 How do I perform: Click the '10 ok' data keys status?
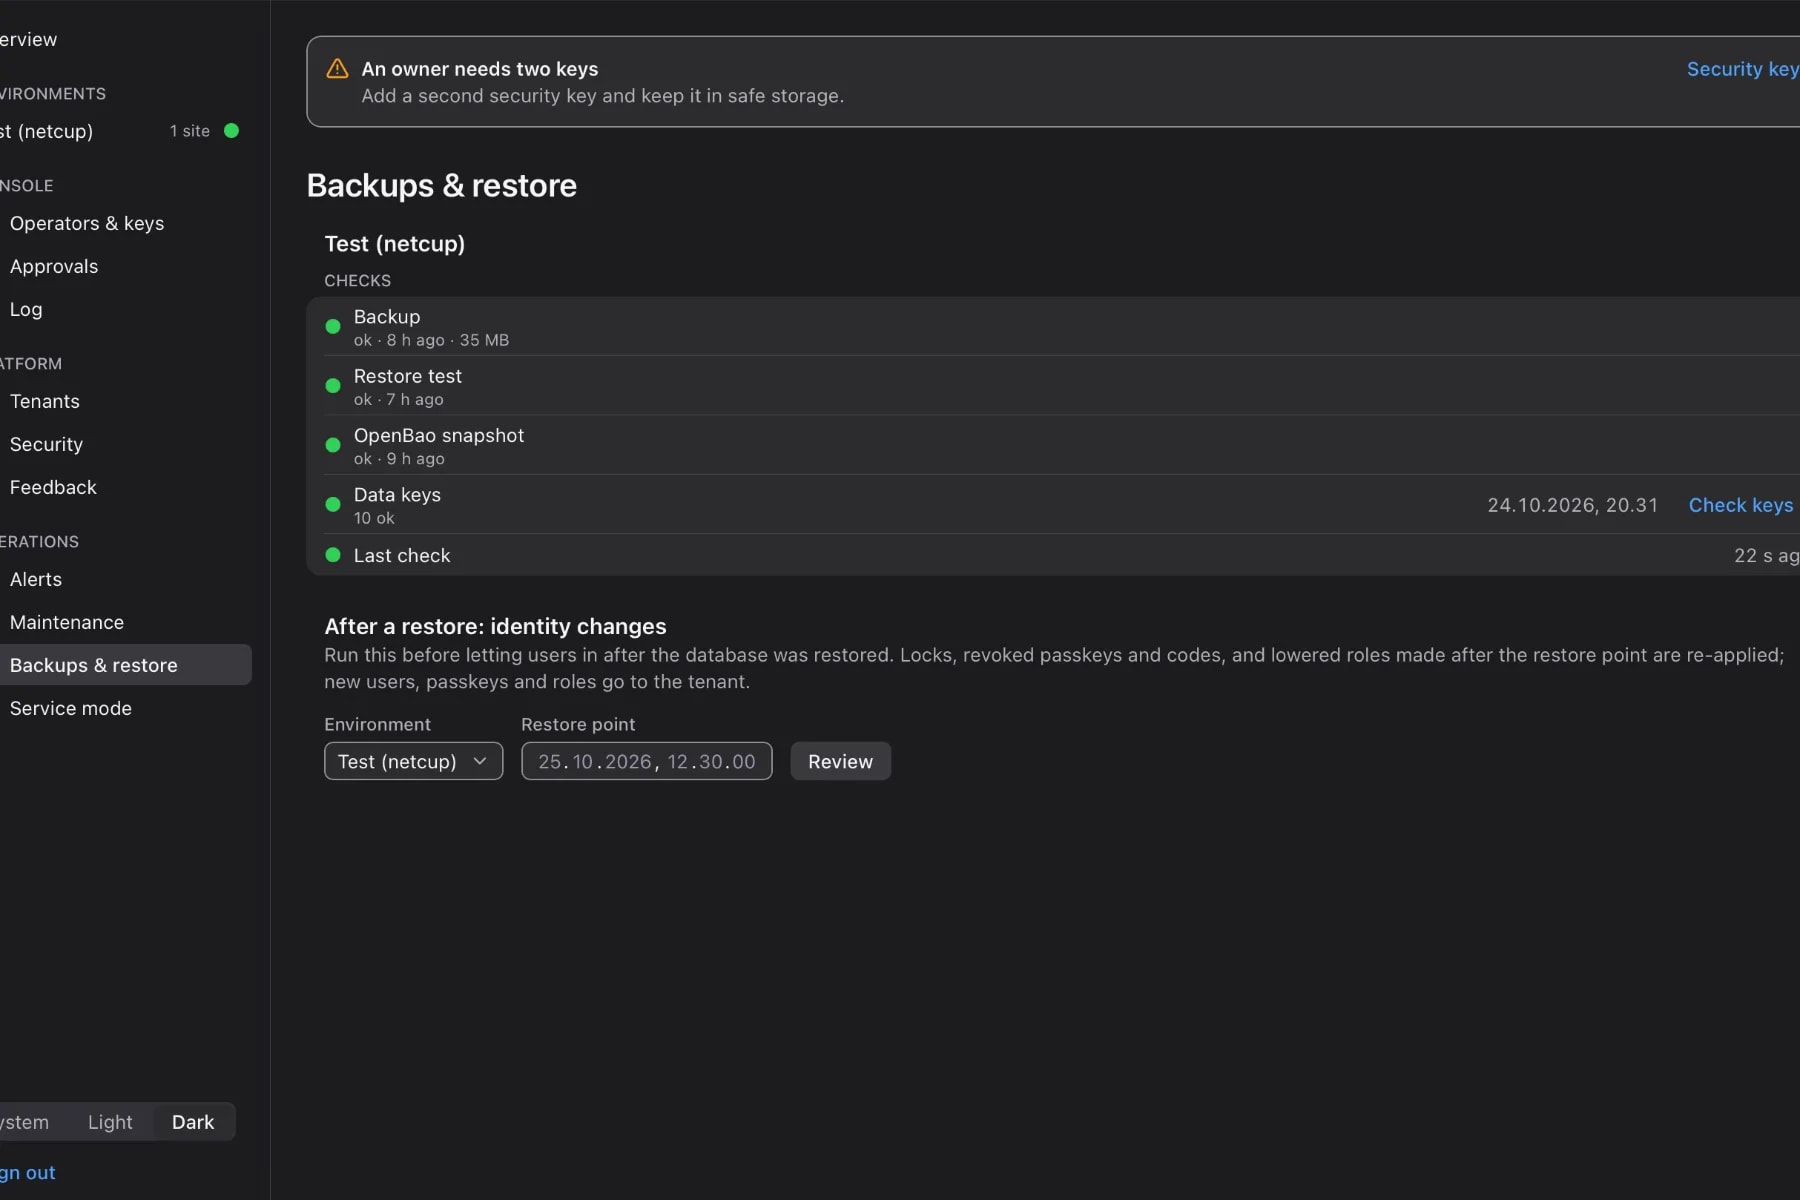[374, 518]
